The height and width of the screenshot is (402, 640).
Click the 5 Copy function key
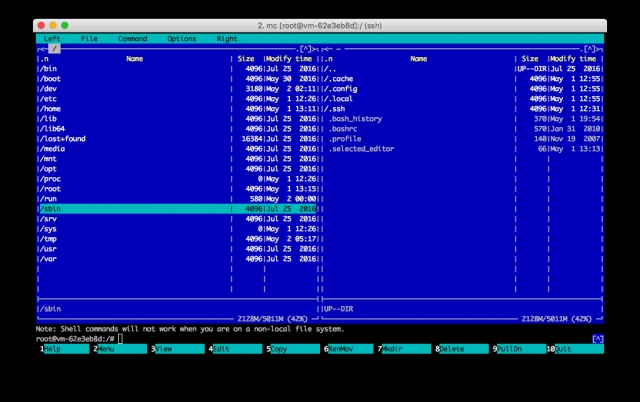(293, 349)
